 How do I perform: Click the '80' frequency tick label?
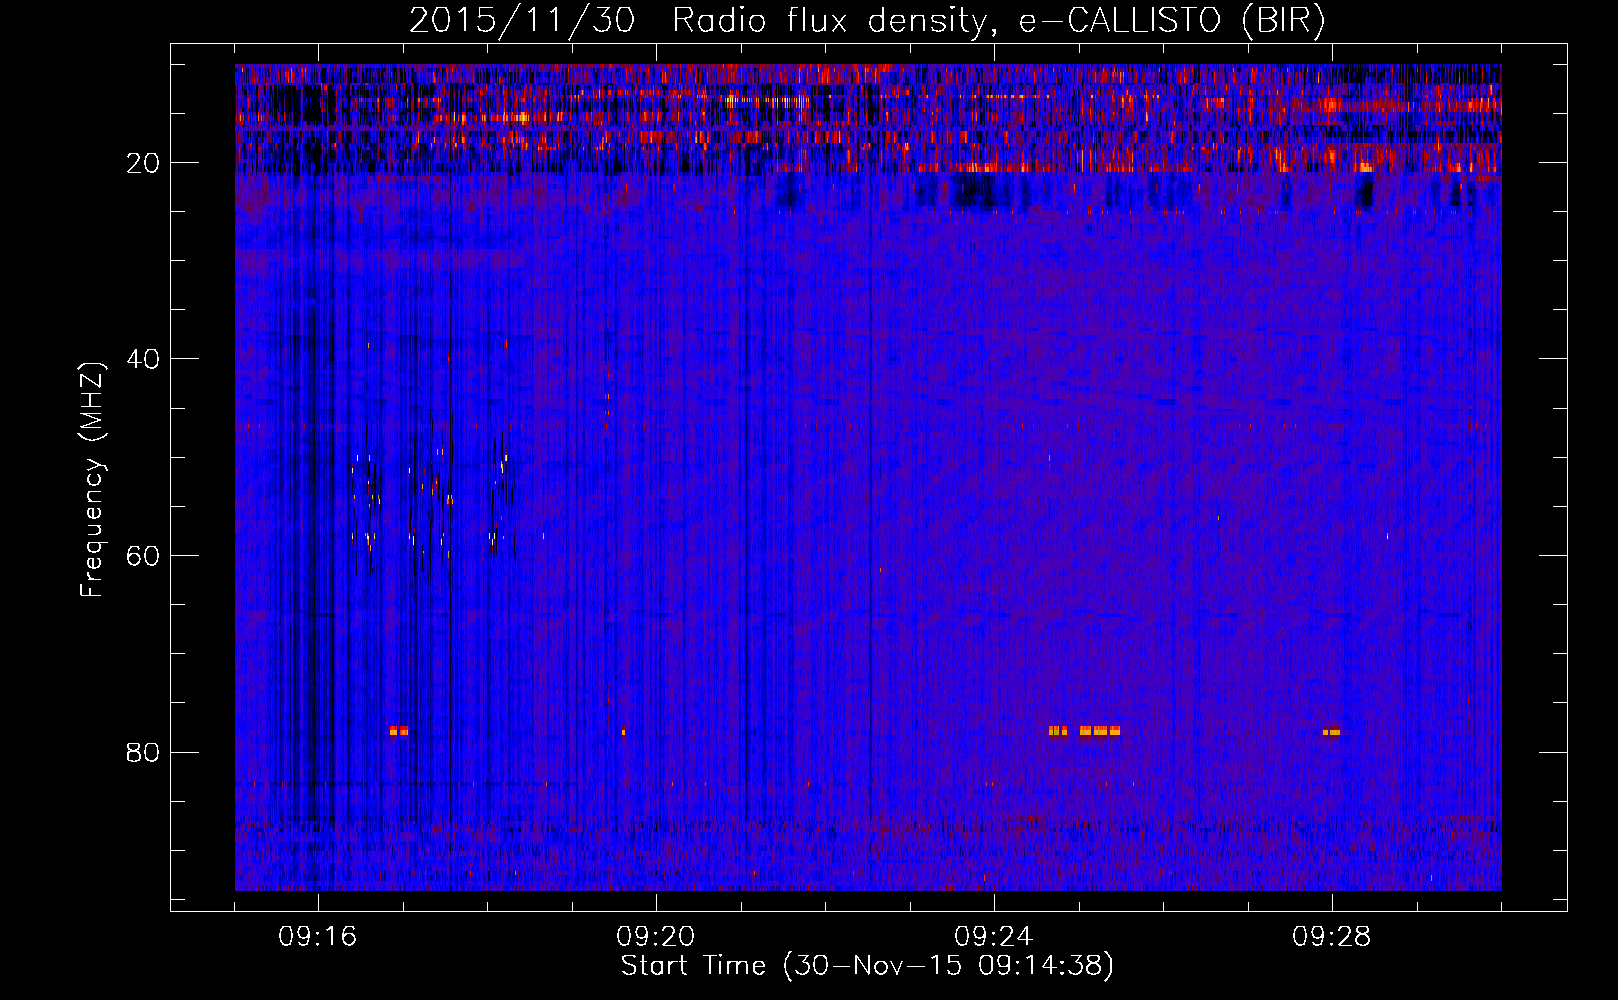[x=144, y=752]
